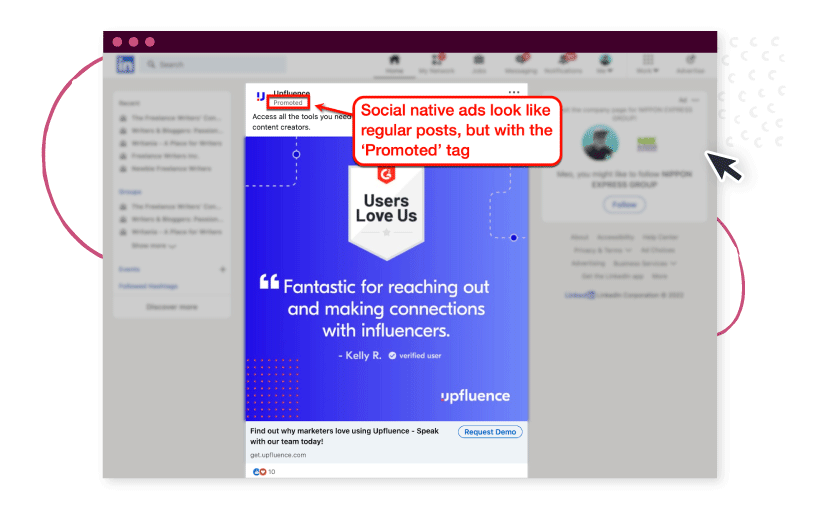Open the Messaging nav tab

521,64
